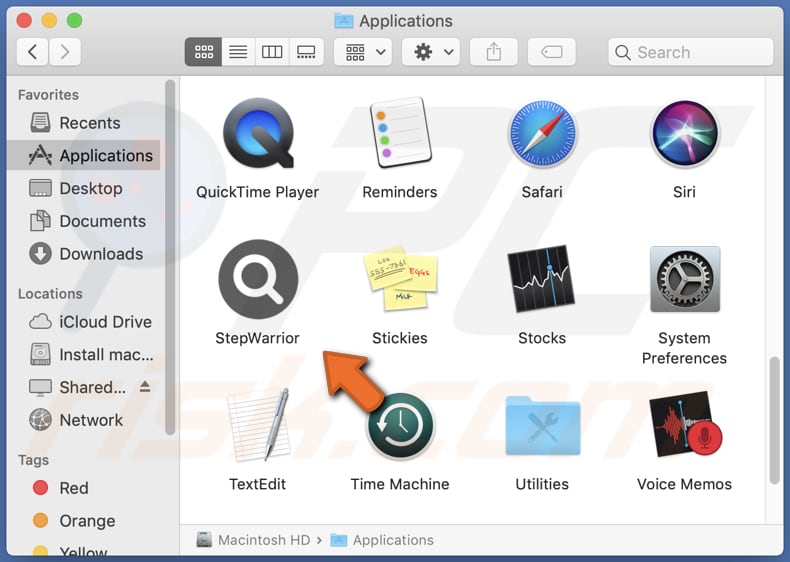Open Network in the sidebar
The width and height of the screenshot is (790, 562).
(84, 420)
